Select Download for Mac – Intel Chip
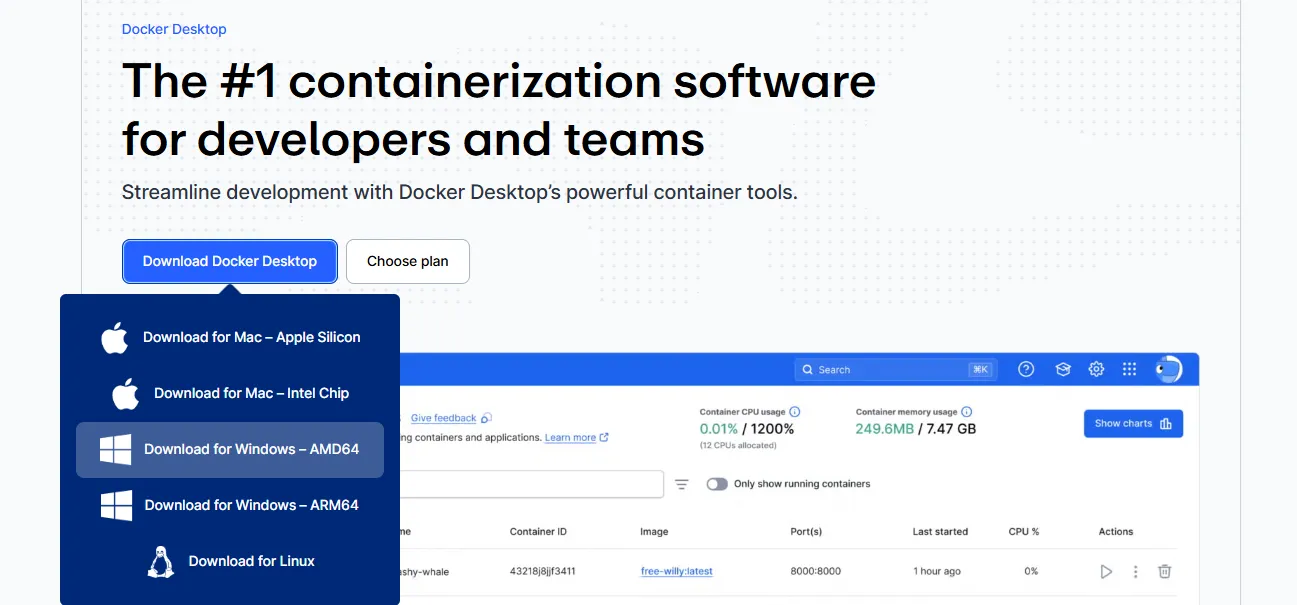This screenshot has height=605, width=1297. tap(230, 394)
